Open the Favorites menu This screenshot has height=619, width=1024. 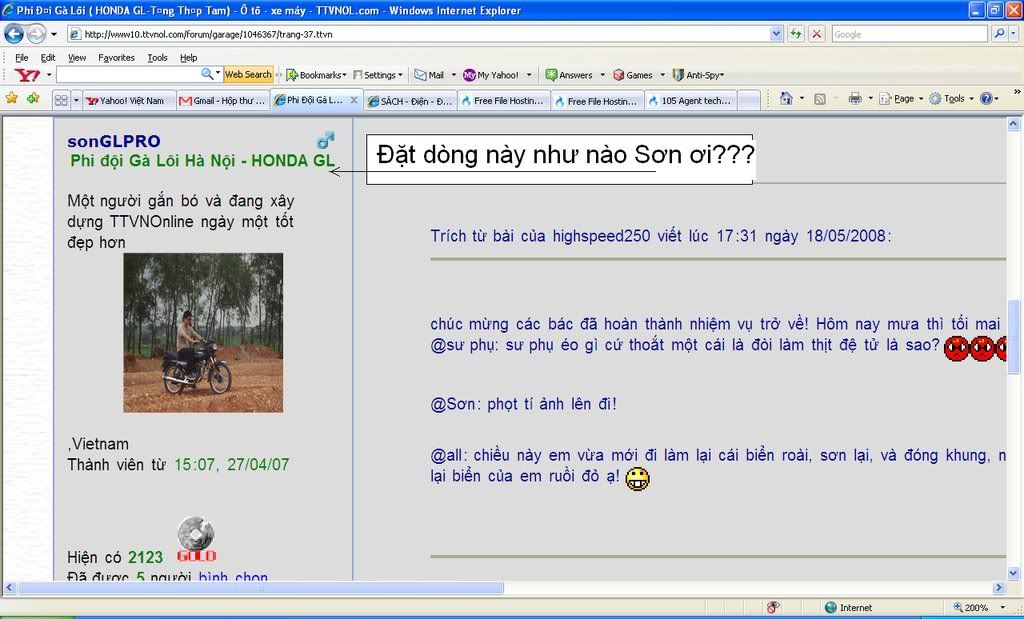116,57
